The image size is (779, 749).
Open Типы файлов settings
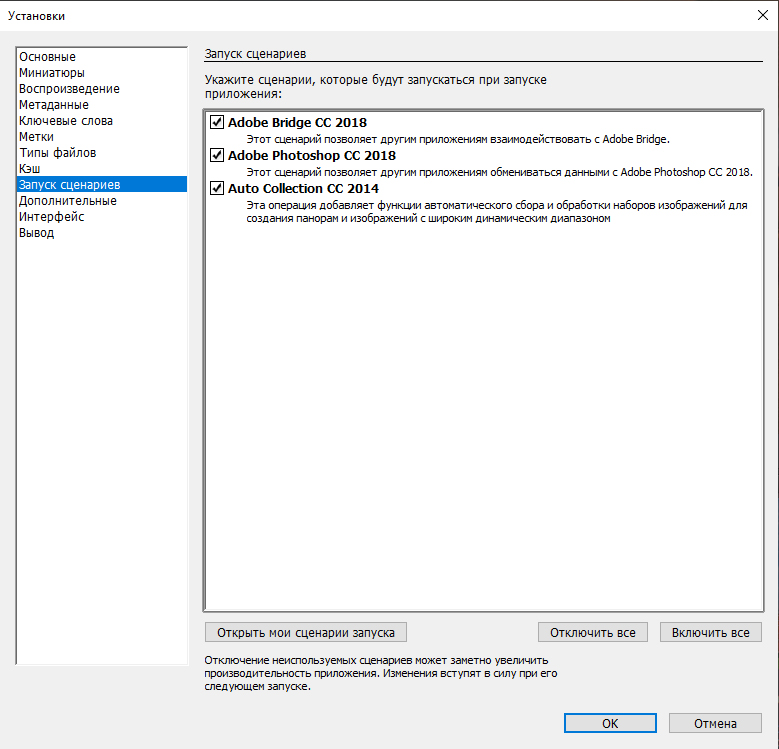click(x=102, y=152)
